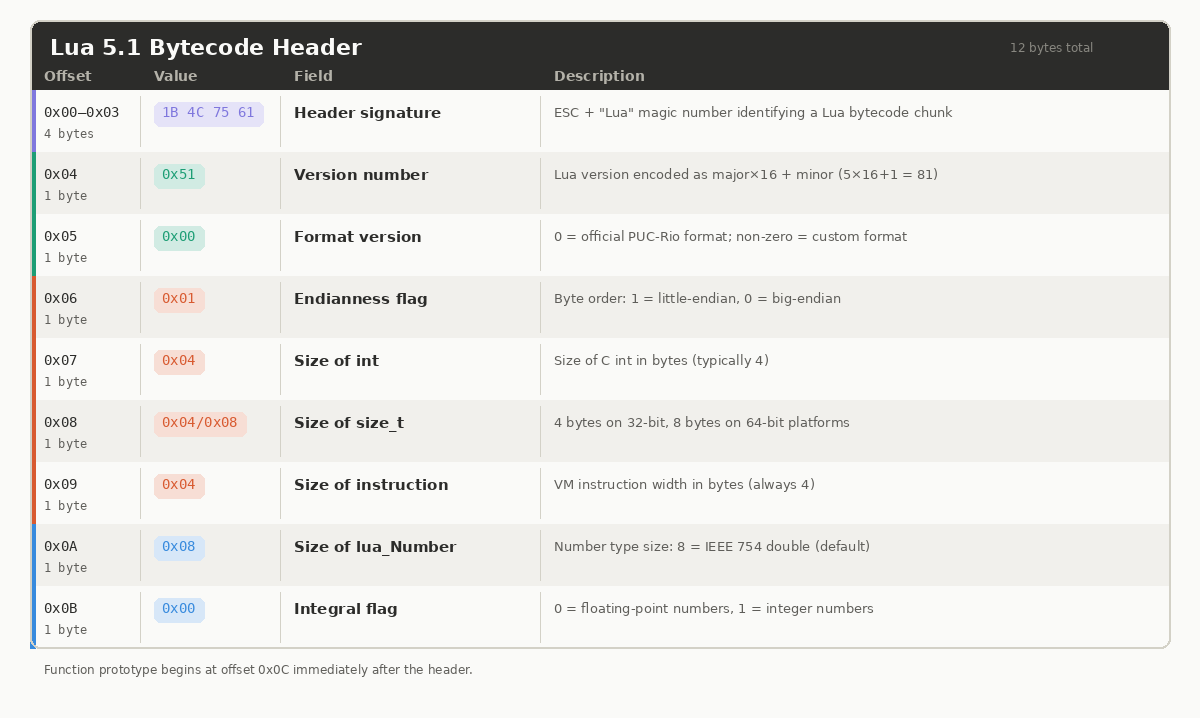Click the 0x00 format version badge

click(179, 236)
